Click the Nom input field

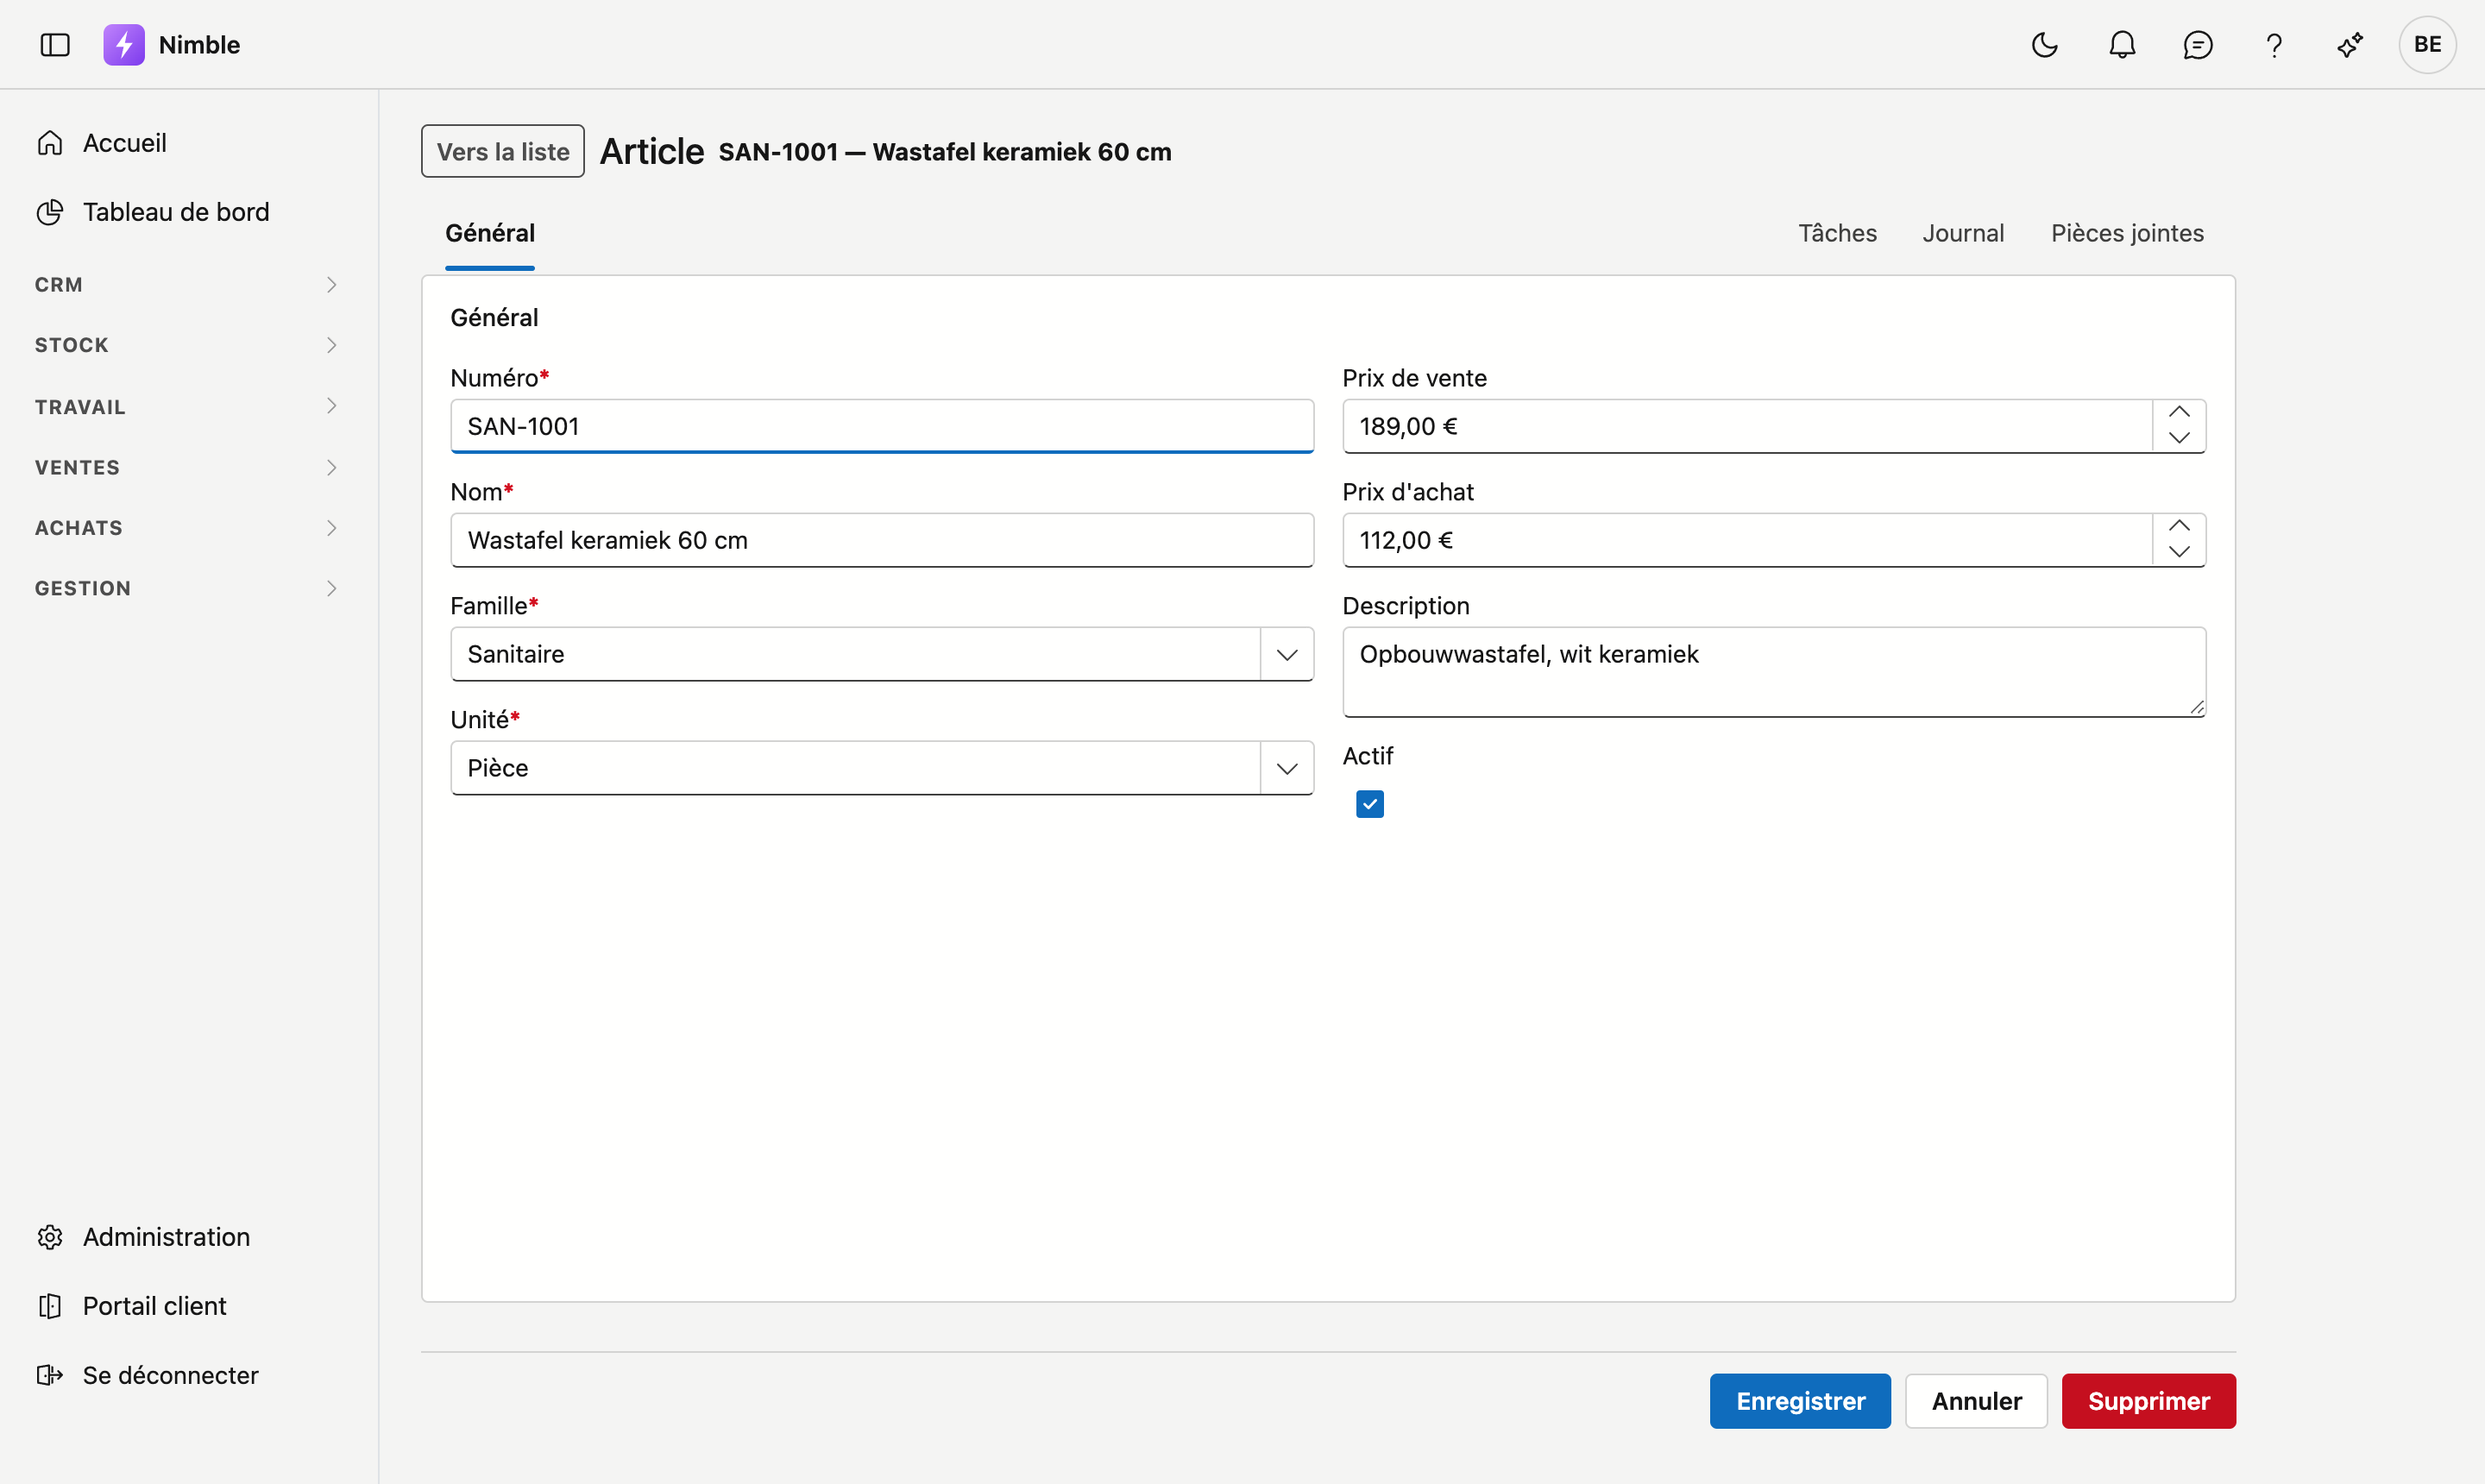(882, 540)
